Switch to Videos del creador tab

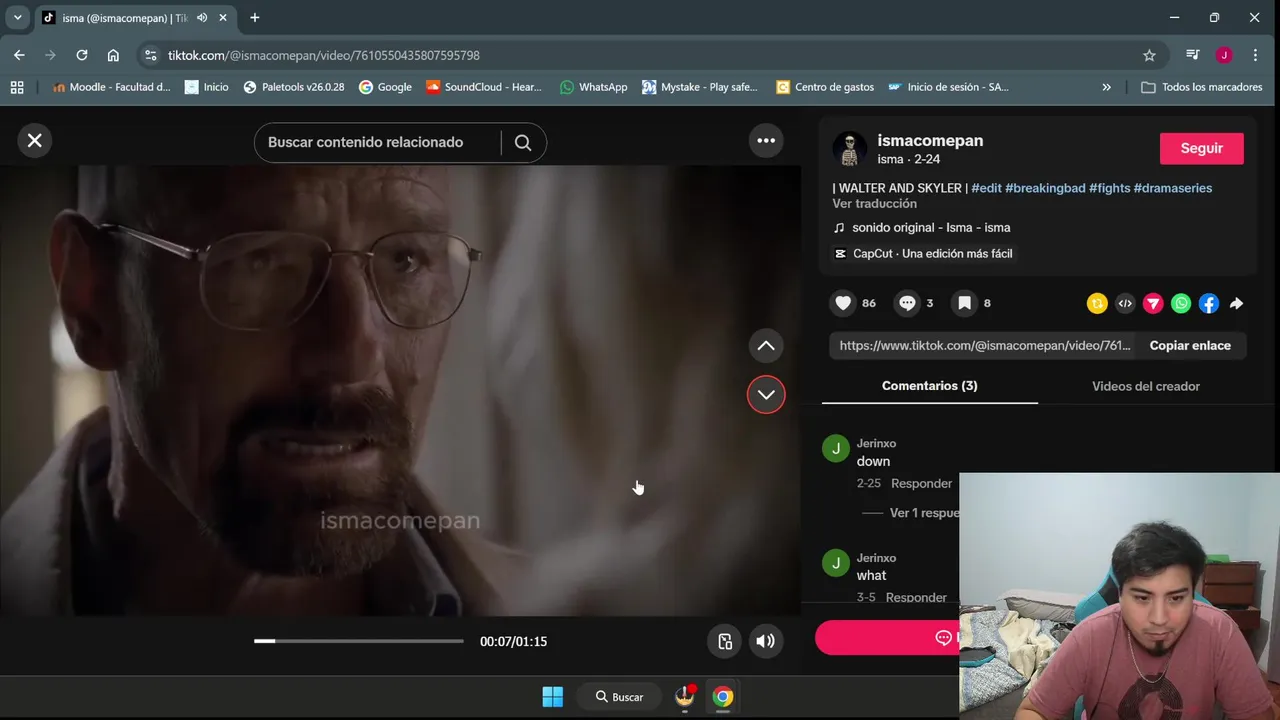click(1146, 386)
